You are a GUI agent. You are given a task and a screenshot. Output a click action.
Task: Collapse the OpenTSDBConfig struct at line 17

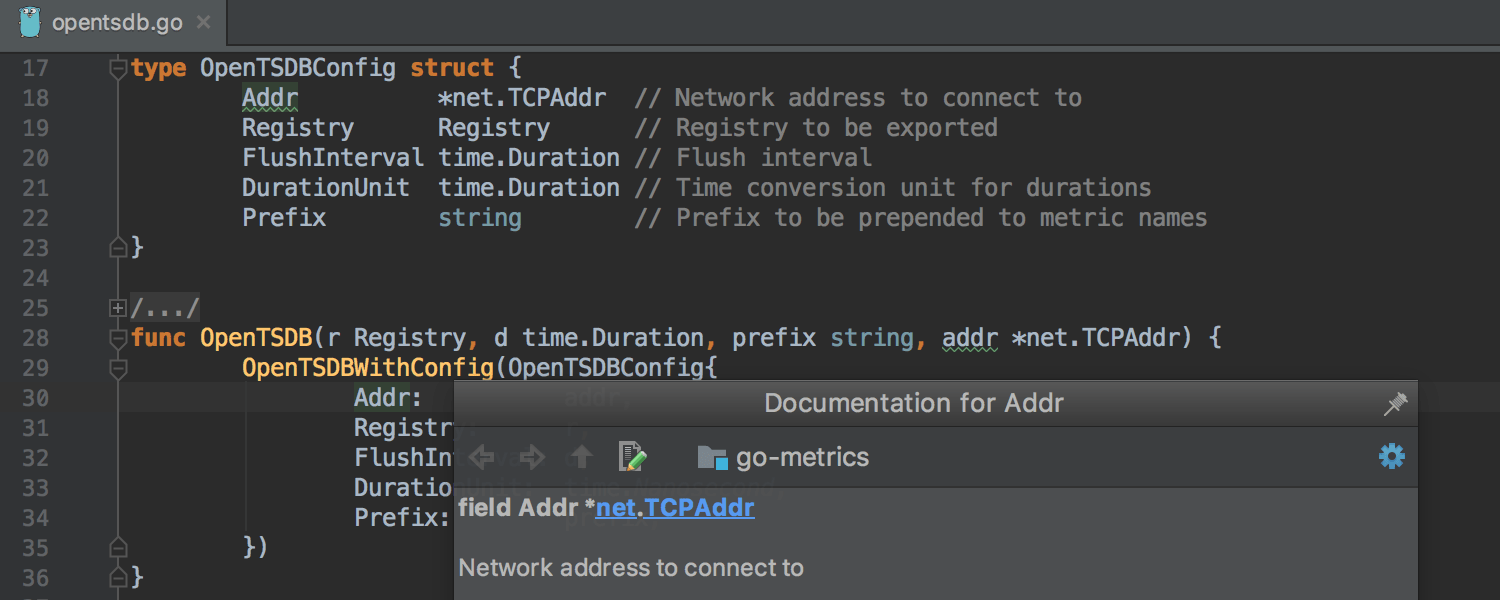pos(118,69)
